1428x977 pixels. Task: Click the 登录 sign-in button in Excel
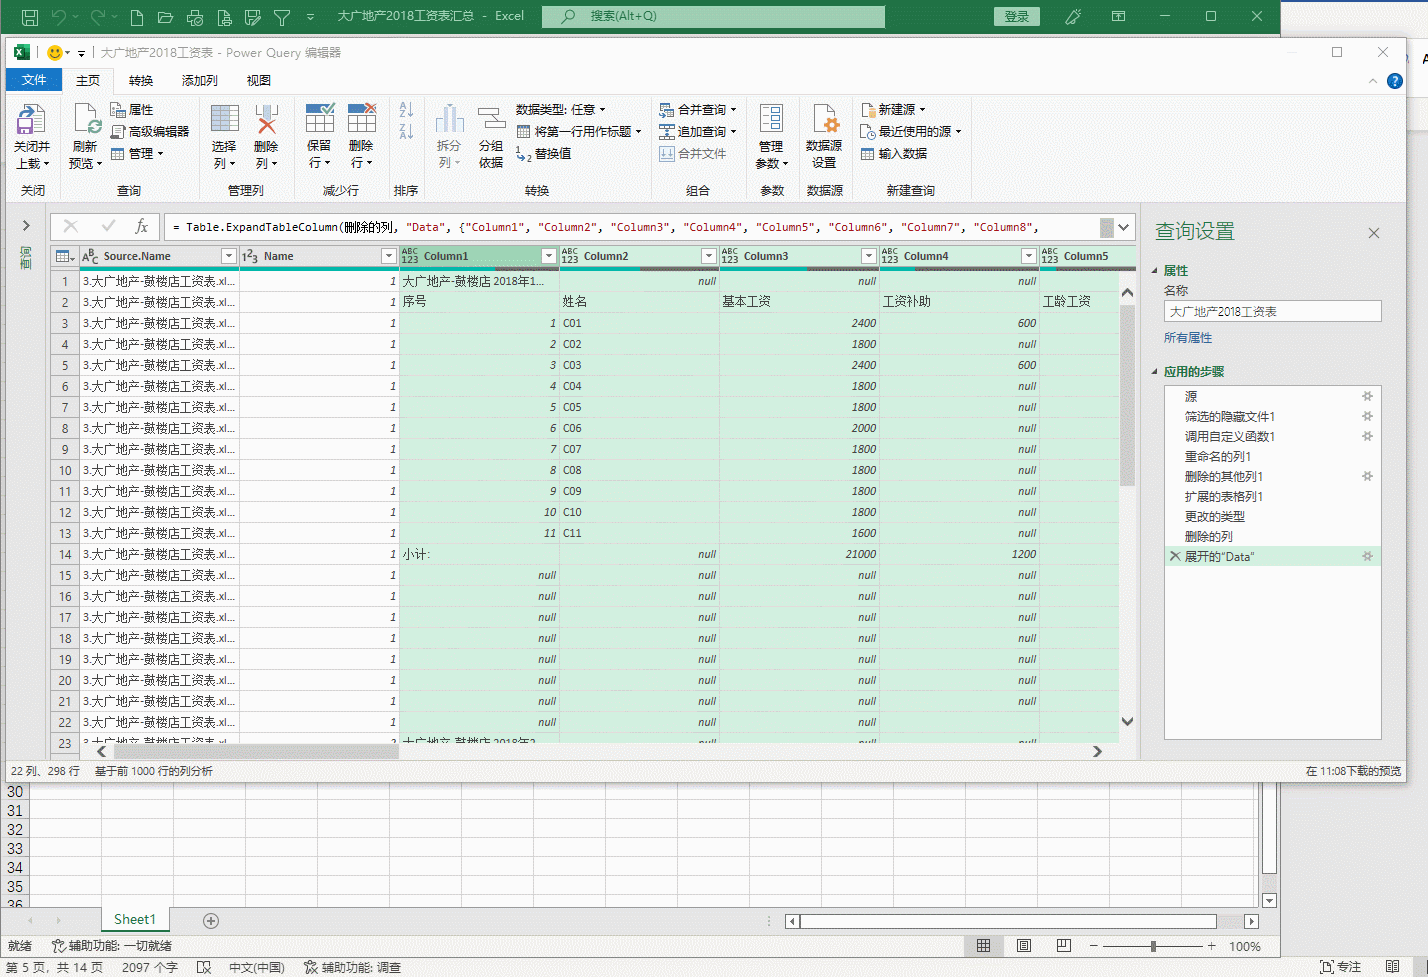click(1017, 16)
